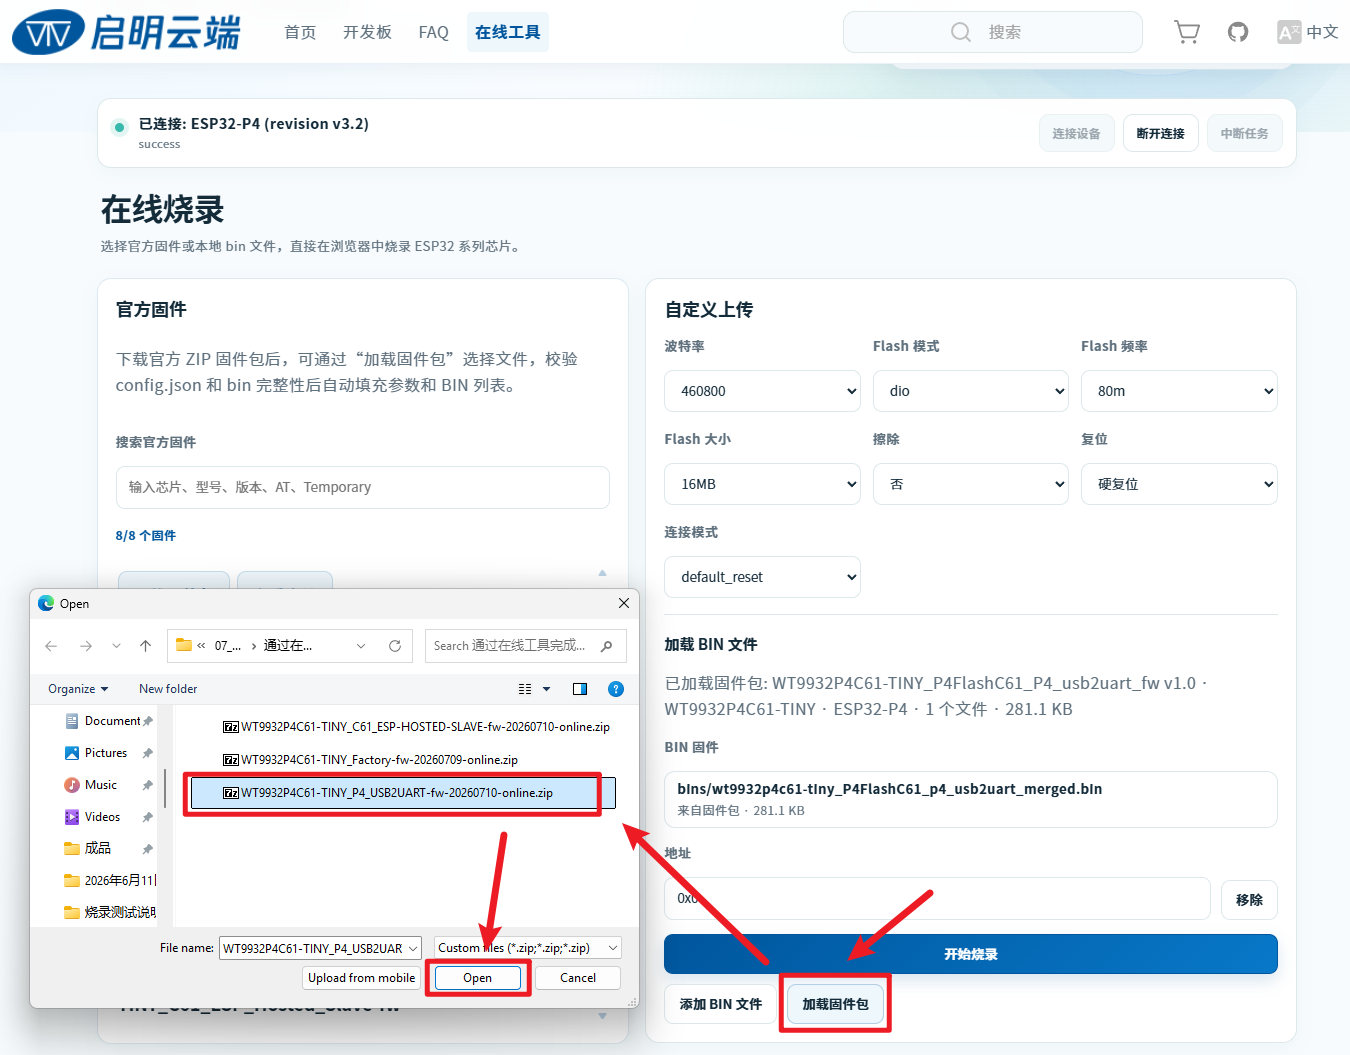The height and width of the screenshot is (1055, 1350).
Task: Click Cancel in the file dialog
Action: [578, 978]
